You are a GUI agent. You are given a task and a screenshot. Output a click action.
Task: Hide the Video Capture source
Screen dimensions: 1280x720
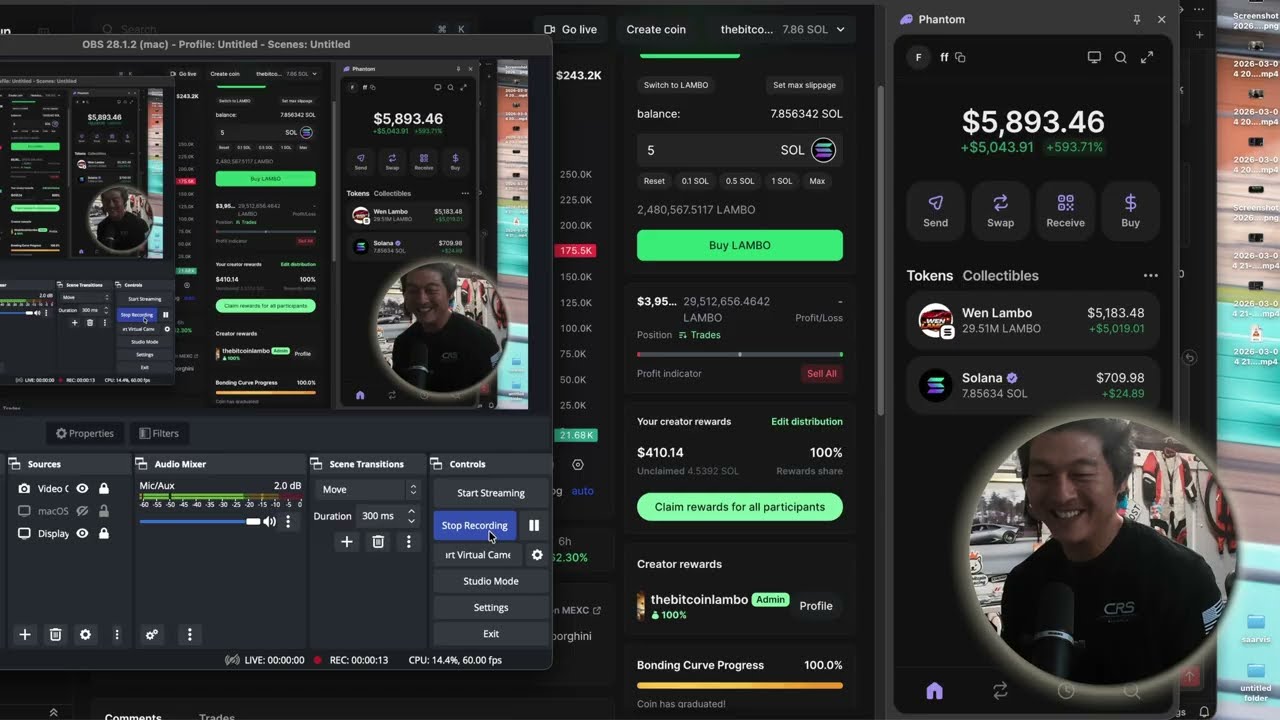pos(82,489)
